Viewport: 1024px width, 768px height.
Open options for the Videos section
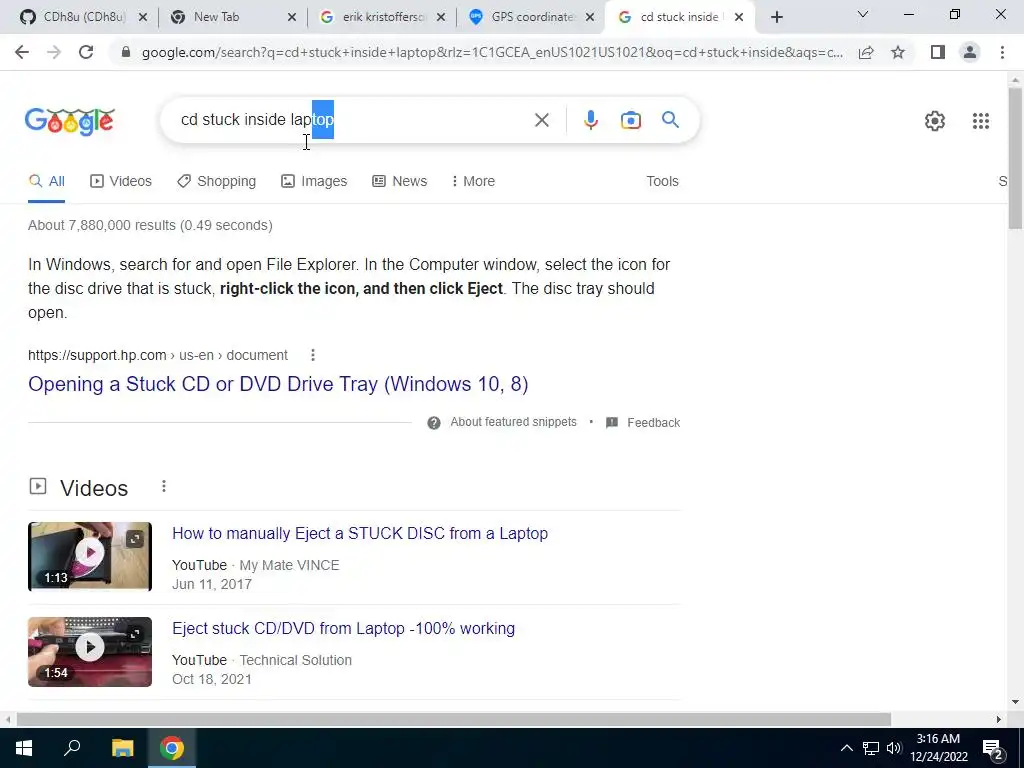(164, 487)
